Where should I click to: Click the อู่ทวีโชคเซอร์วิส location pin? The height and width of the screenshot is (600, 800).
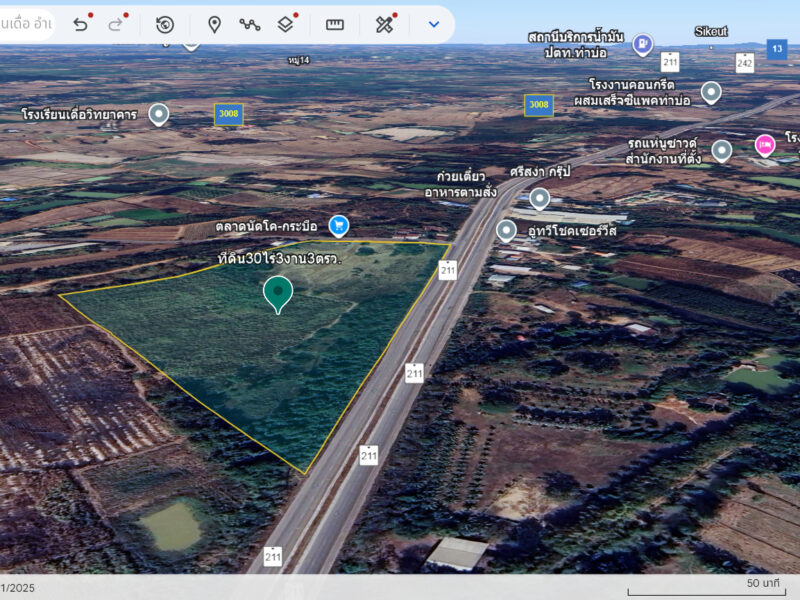506,231
